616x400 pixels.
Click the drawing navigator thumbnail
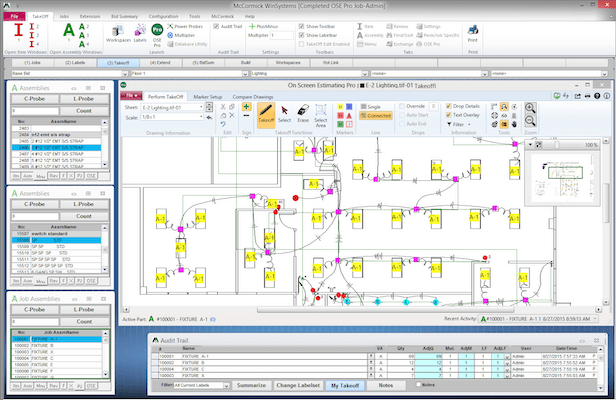[x=562, y=176]
